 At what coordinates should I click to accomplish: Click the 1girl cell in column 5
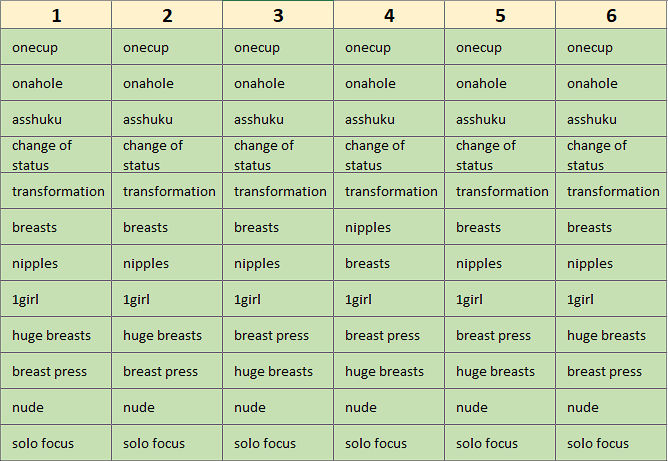coord(500,299)
